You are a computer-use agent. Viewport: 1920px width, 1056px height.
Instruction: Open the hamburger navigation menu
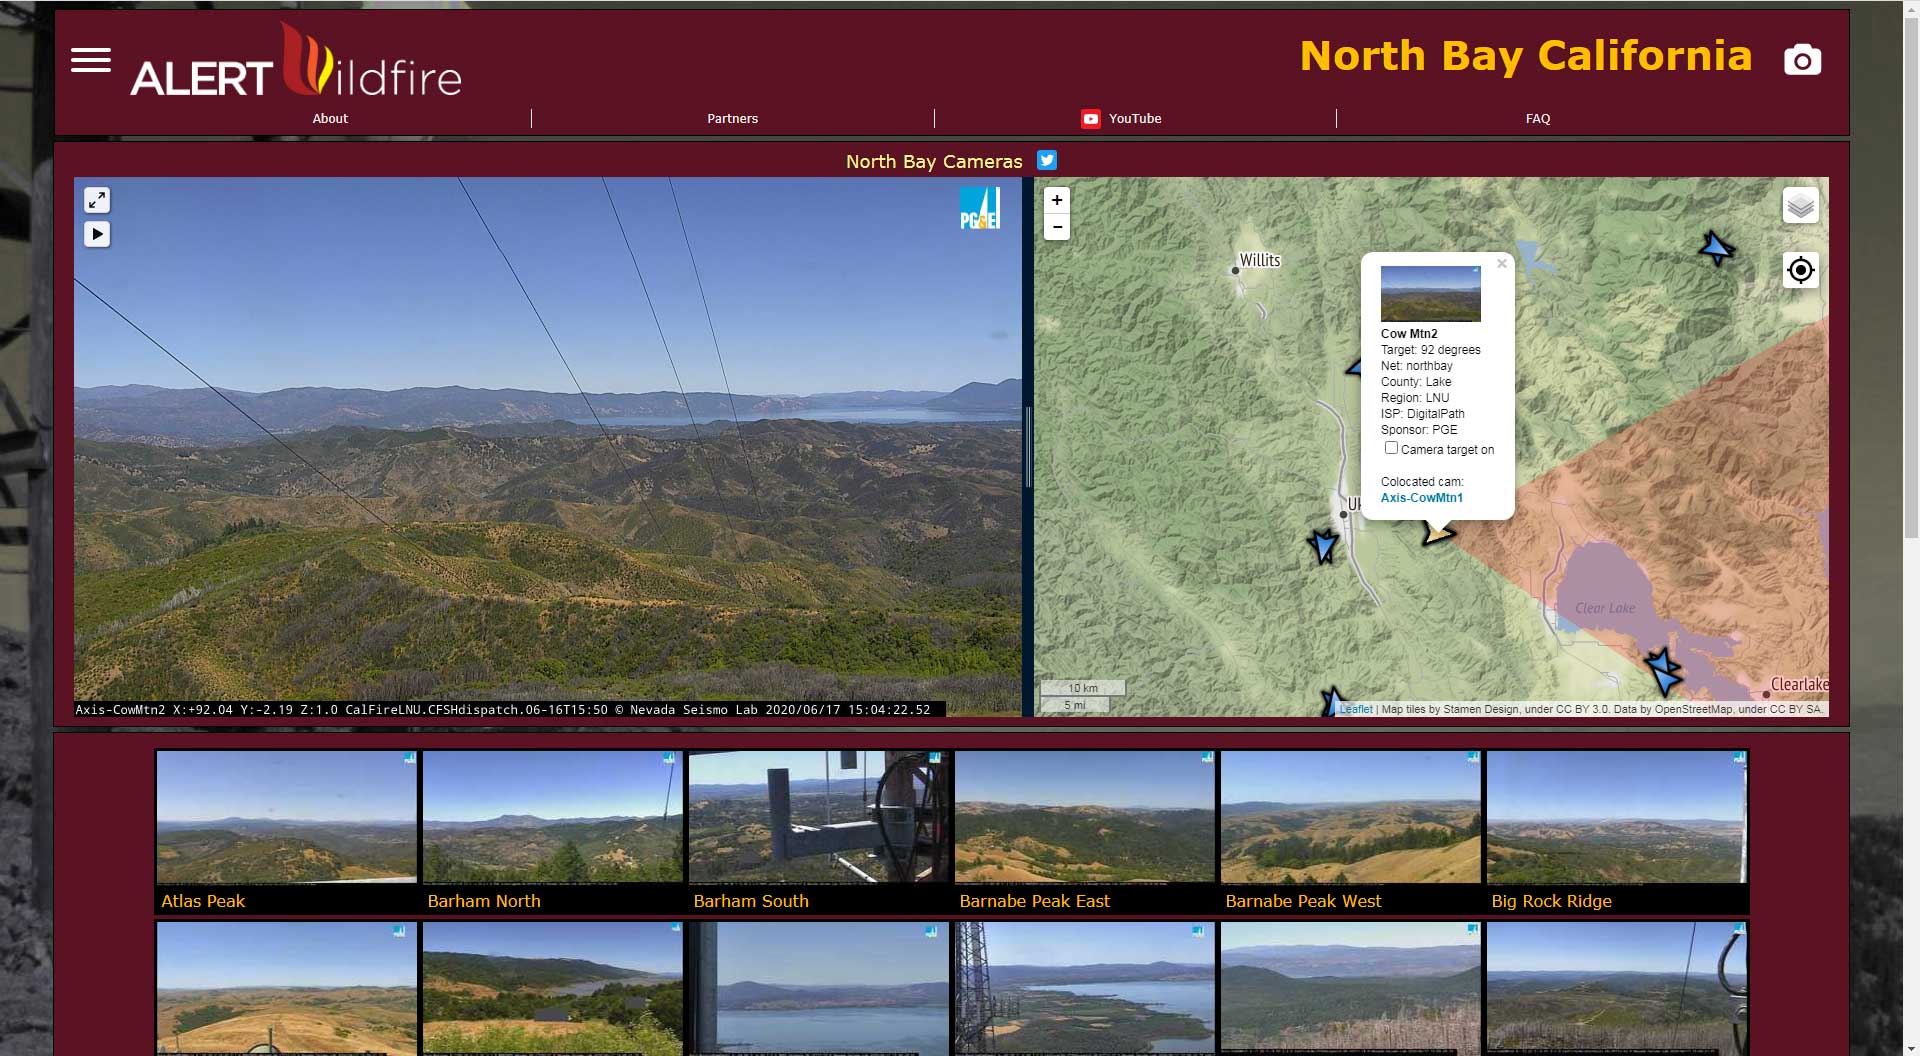[x=91, y=60]
